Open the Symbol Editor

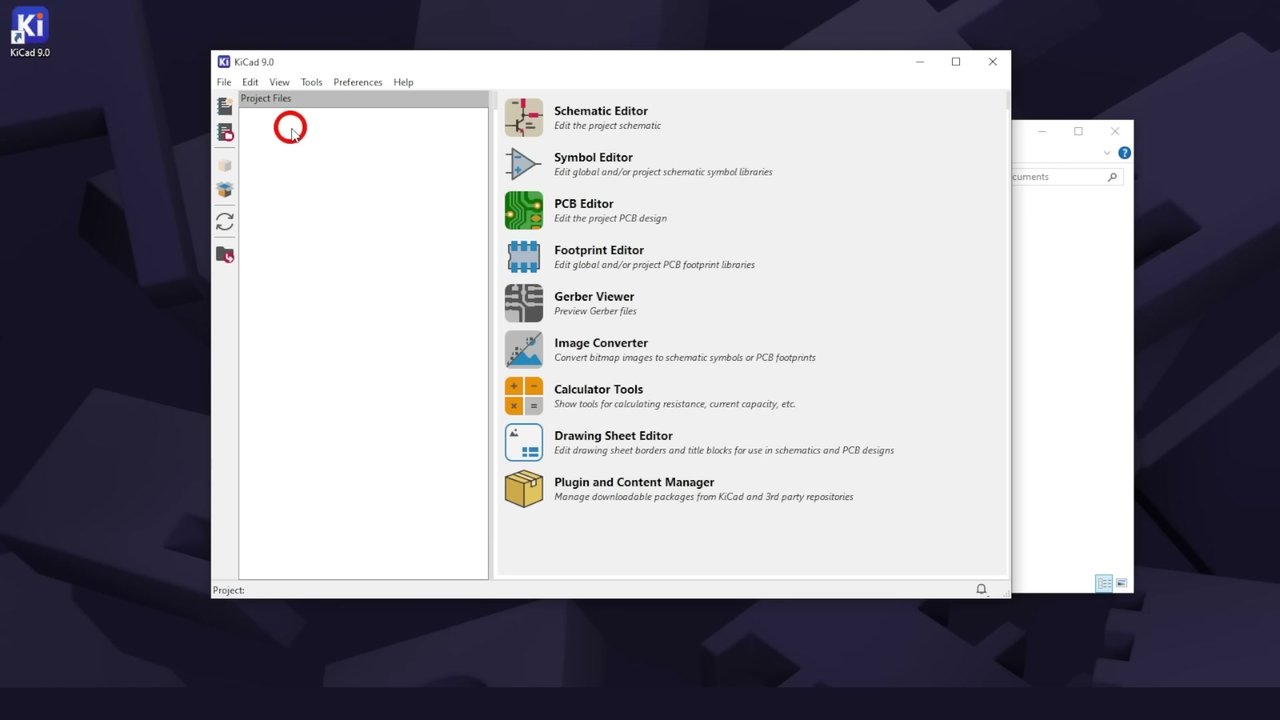523,164
